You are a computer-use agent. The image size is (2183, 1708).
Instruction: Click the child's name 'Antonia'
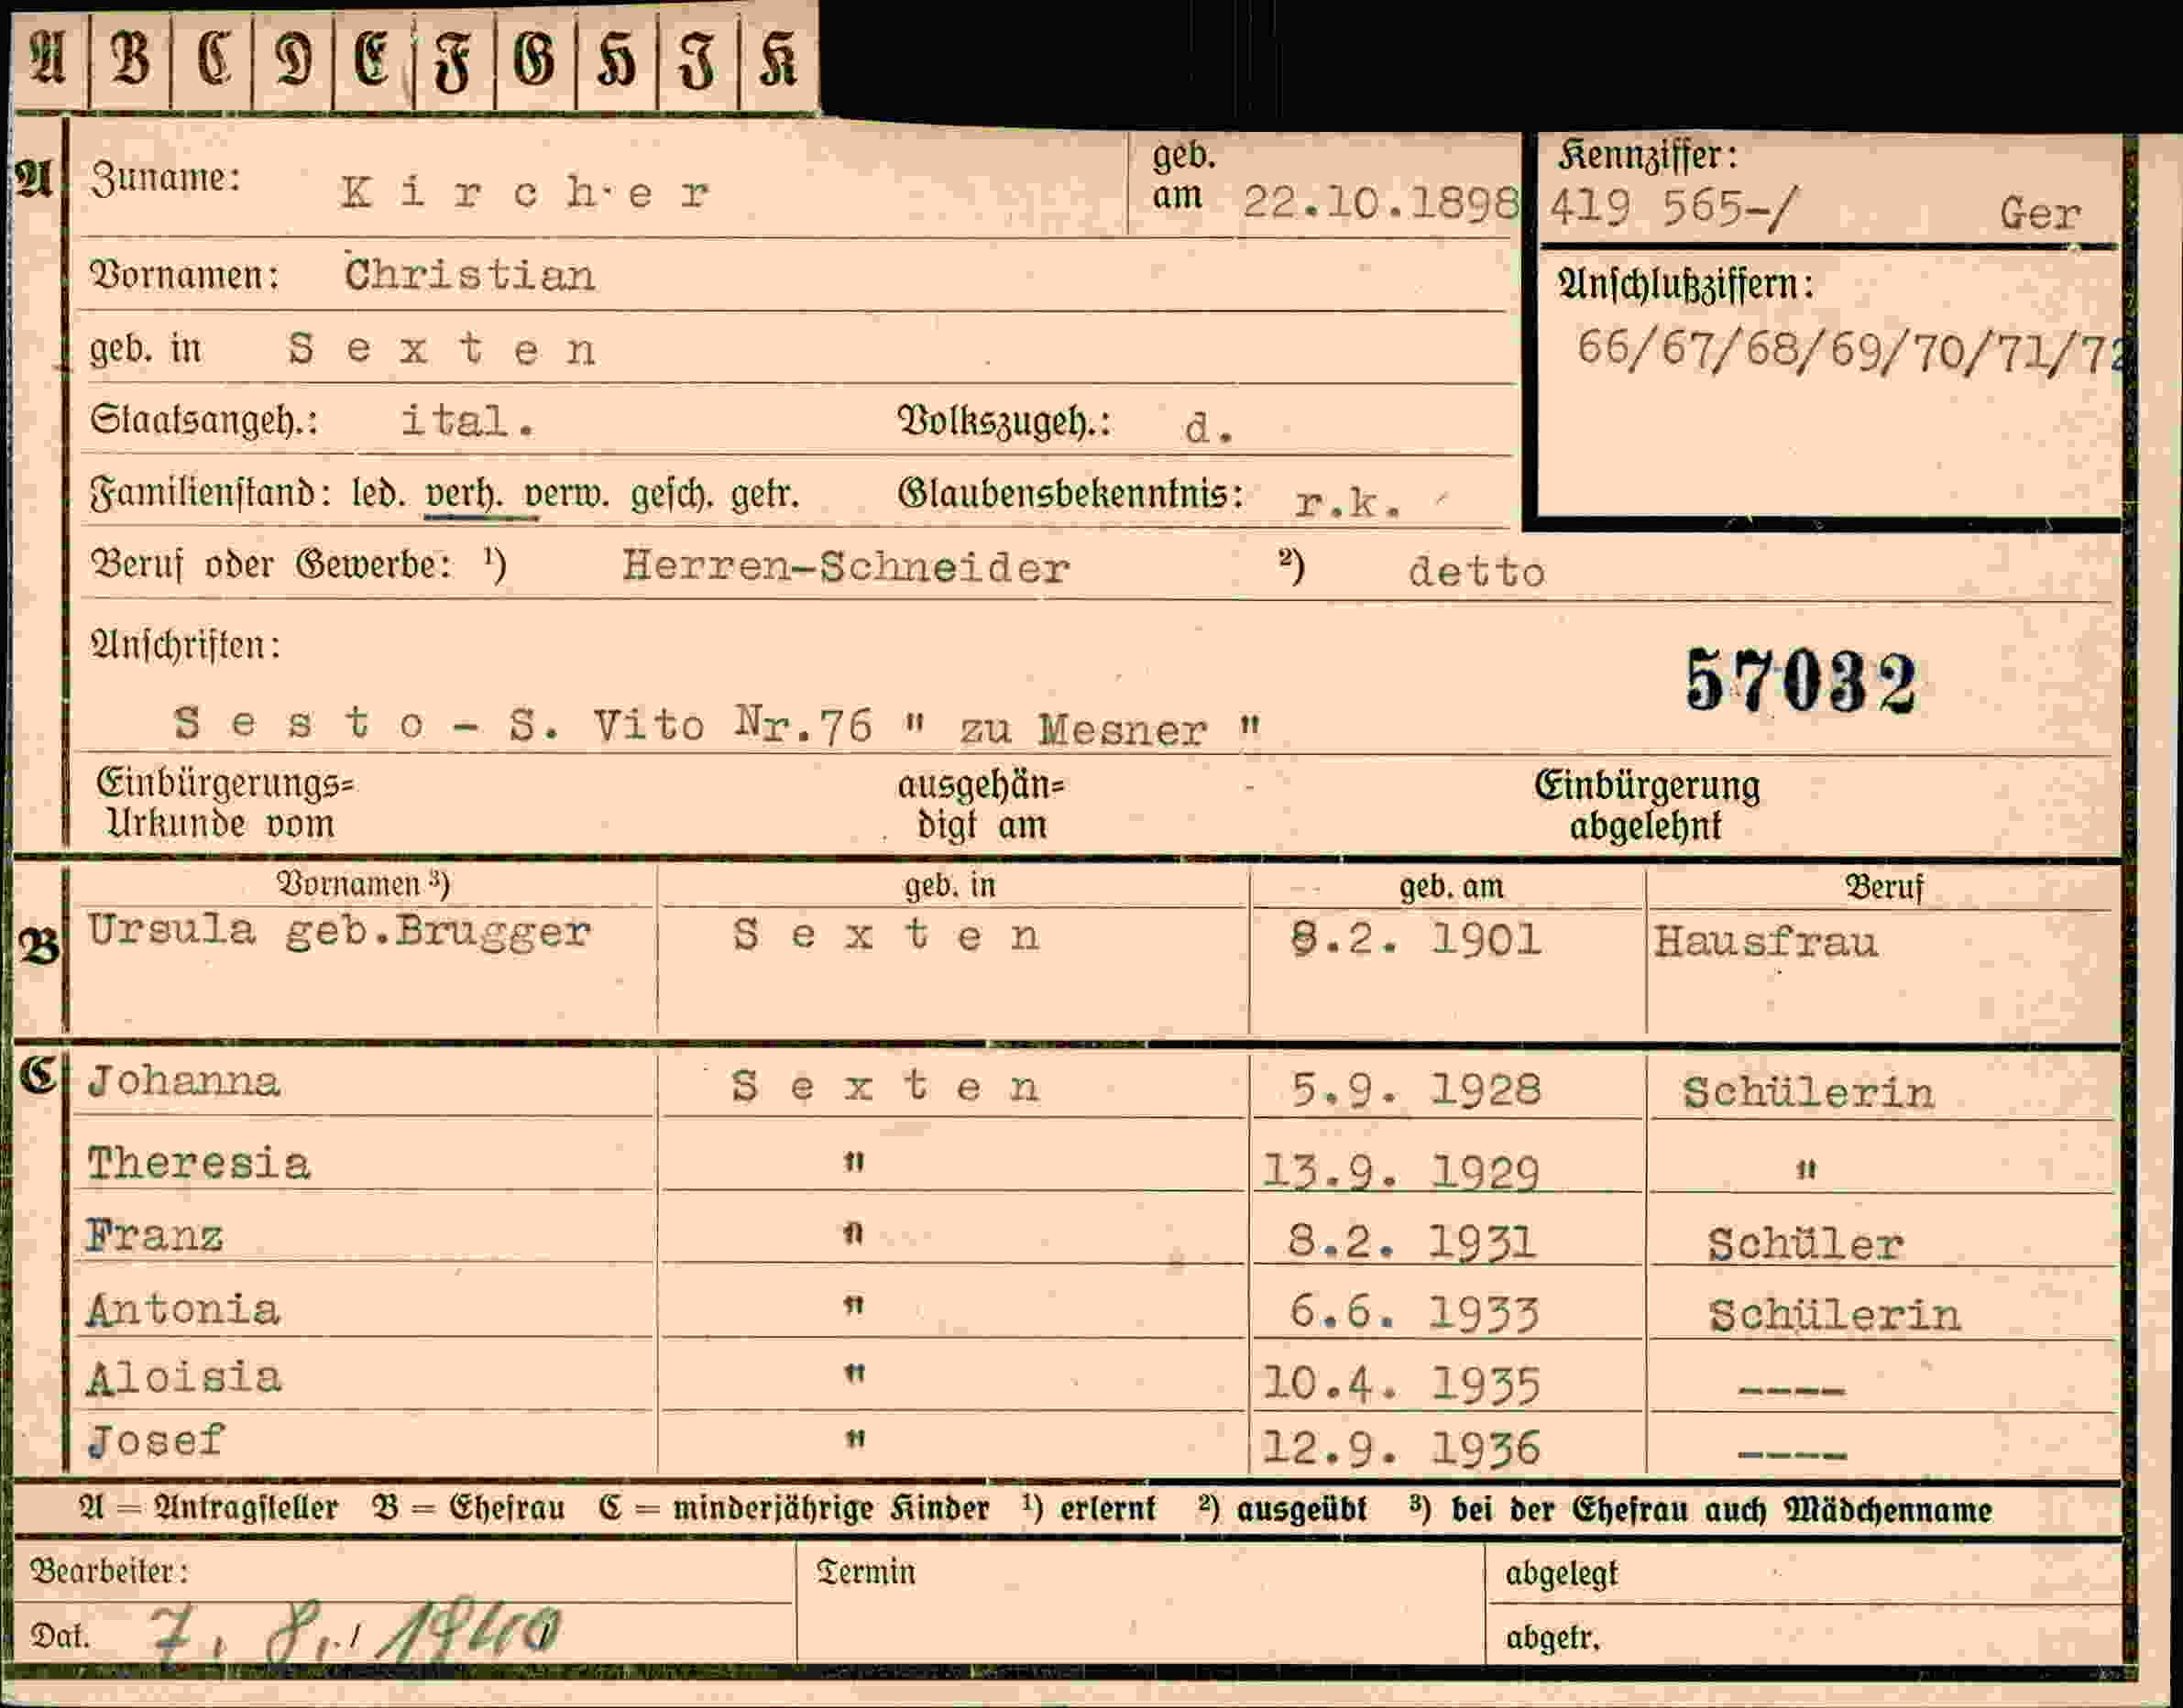tap(183, 1309)
